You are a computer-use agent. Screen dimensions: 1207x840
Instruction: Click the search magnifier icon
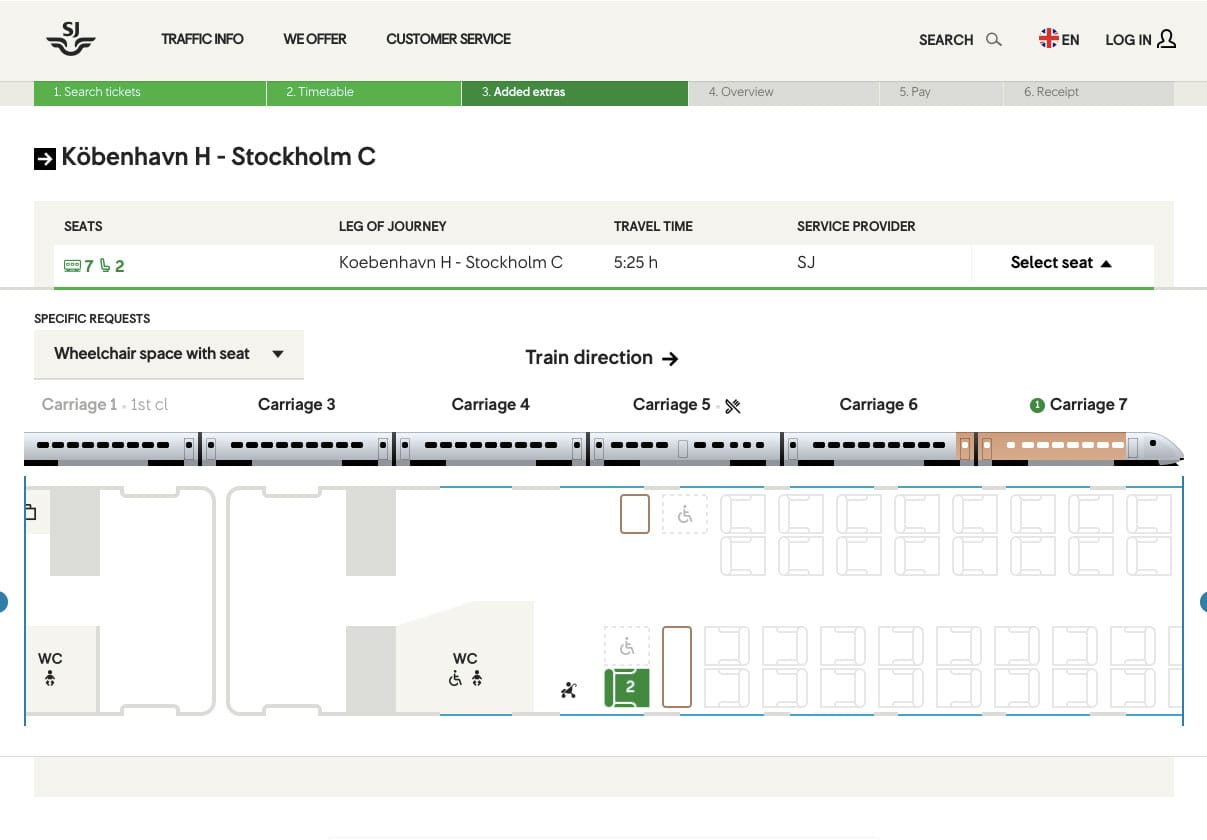click(993, 40)
